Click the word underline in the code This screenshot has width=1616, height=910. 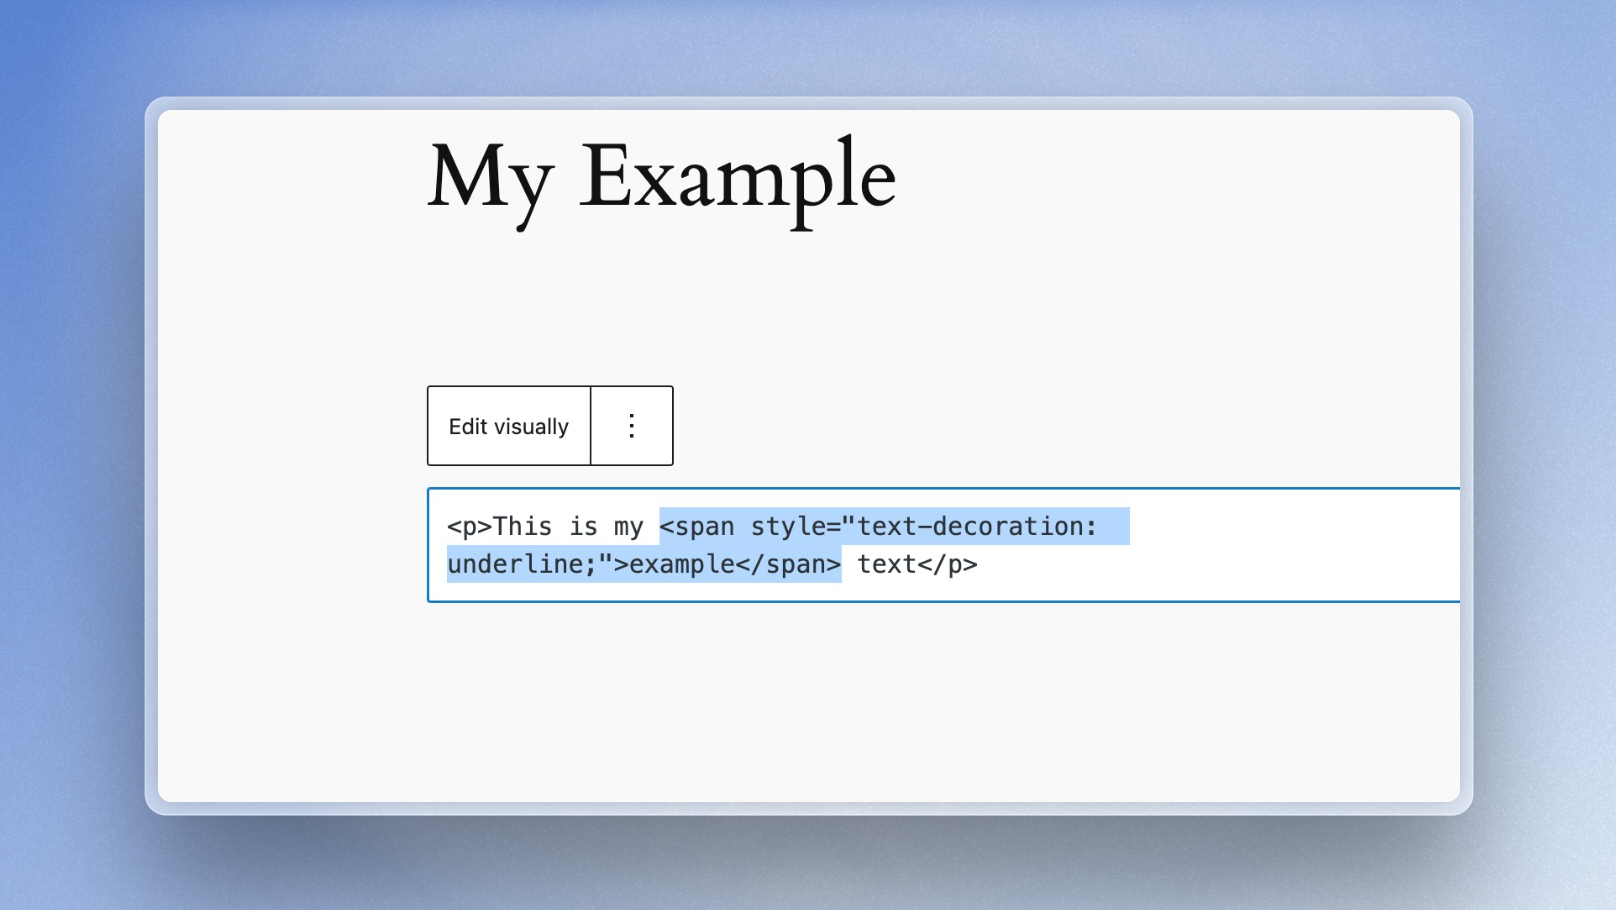point(514,565)
